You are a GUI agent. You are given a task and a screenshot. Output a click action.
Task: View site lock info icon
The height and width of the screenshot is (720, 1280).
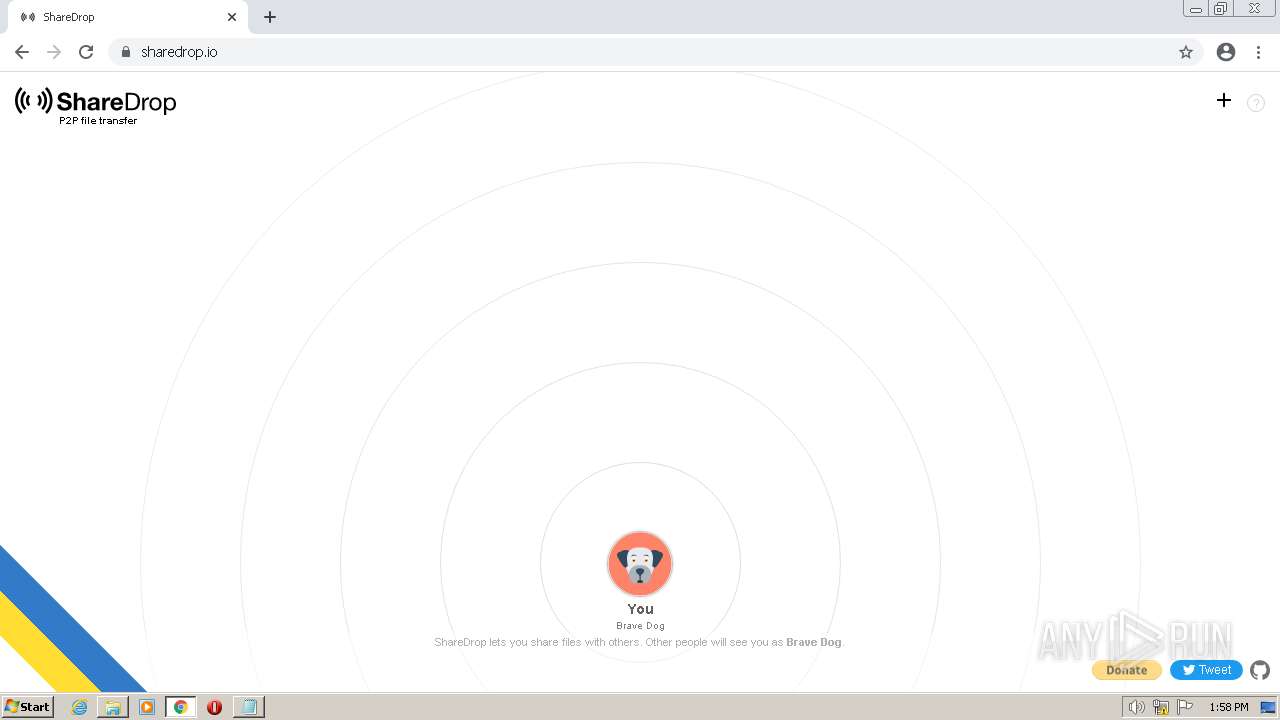126,52
